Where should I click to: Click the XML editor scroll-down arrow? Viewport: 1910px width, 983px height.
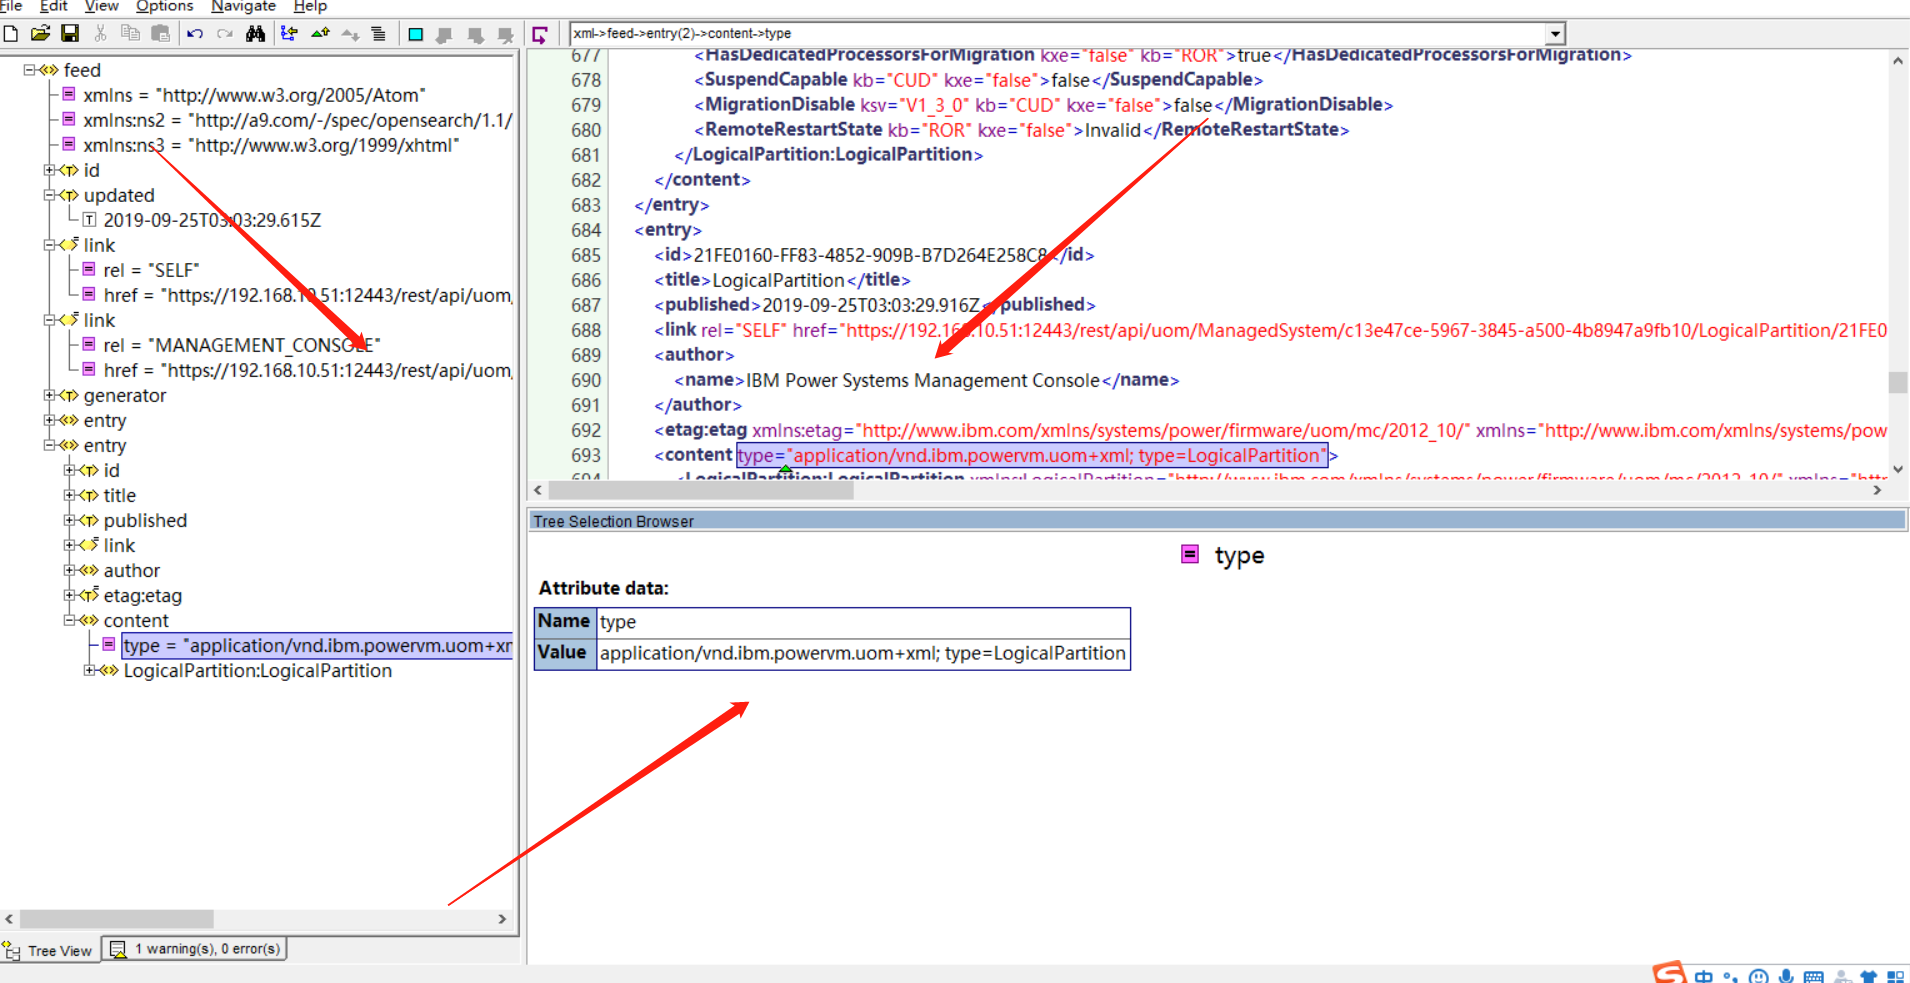[1897, 469]
